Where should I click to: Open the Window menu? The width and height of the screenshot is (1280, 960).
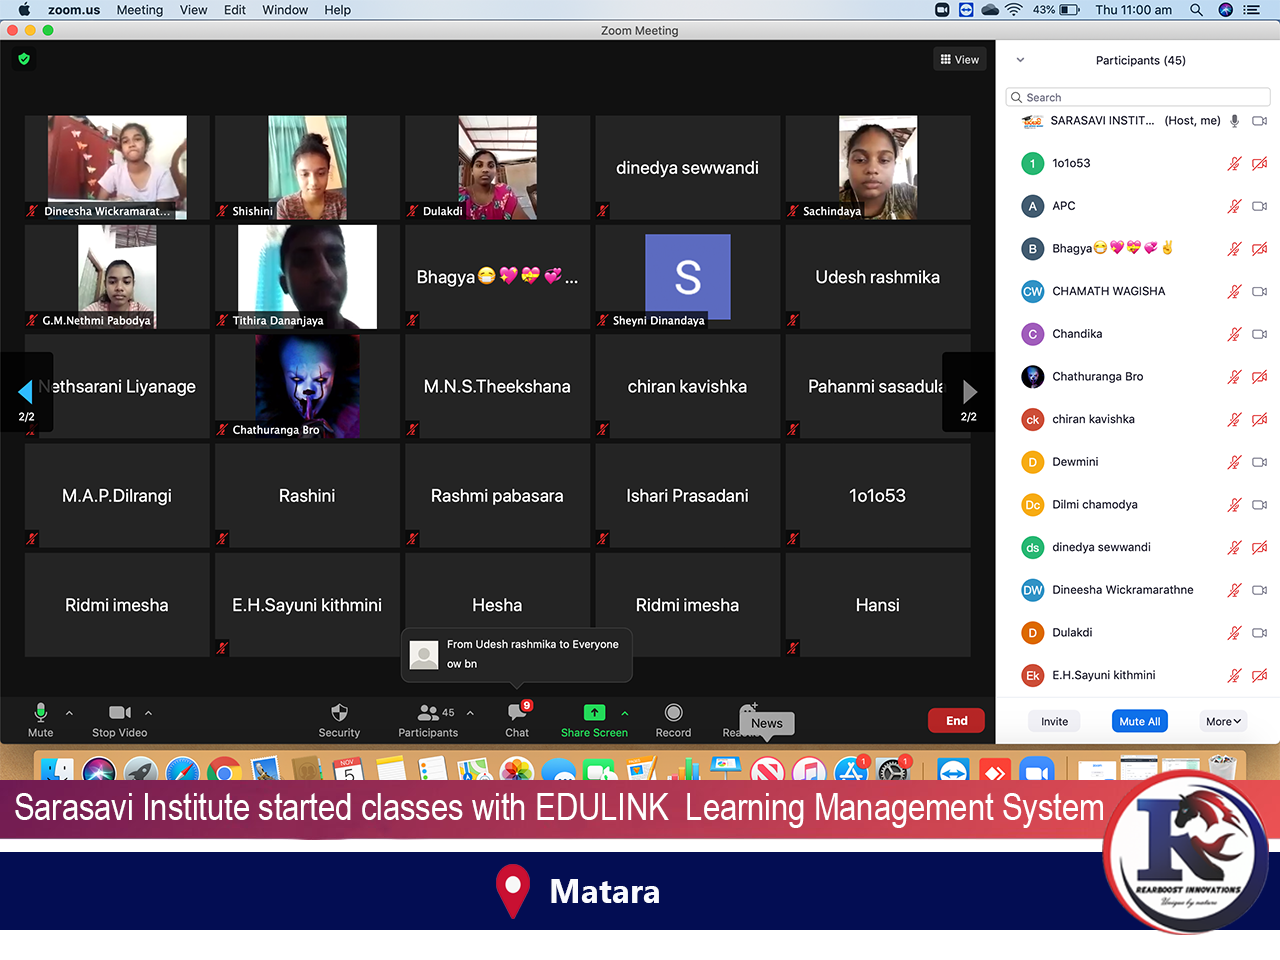coord(285,10)
